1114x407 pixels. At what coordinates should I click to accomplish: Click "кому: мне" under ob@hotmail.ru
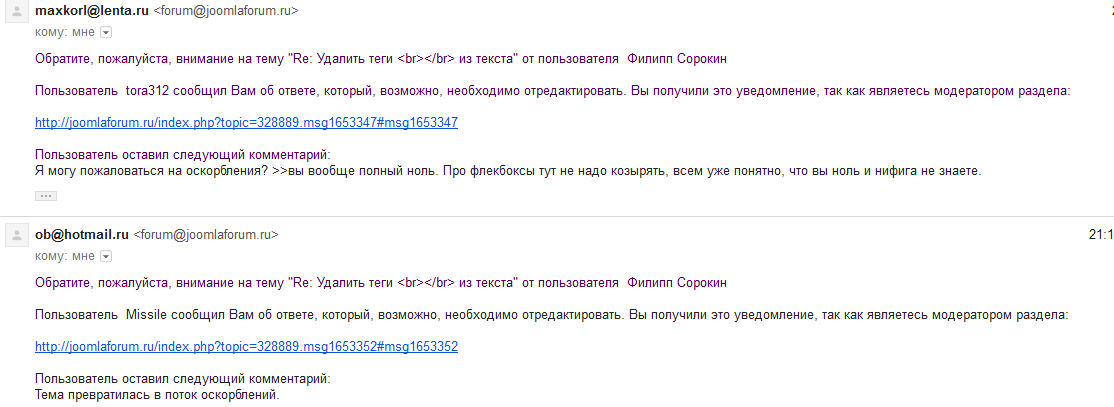[x=65, y=256]
